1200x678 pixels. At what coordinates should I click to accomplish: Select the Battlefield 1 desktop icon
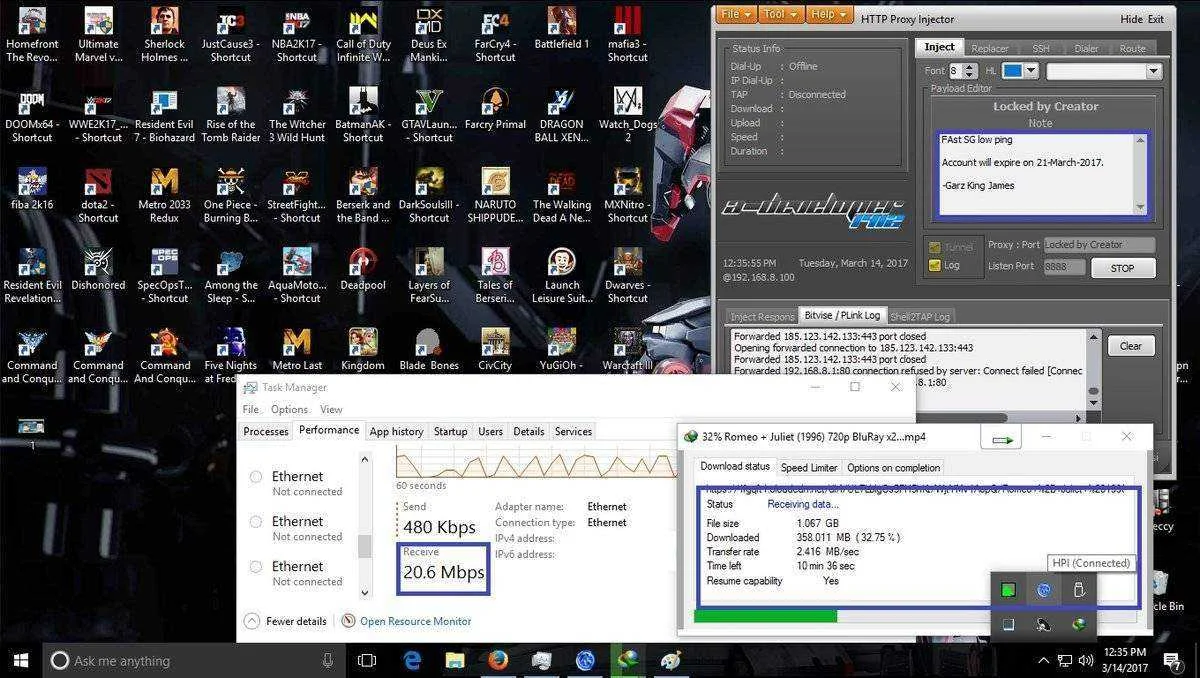(x=561, y=29)
